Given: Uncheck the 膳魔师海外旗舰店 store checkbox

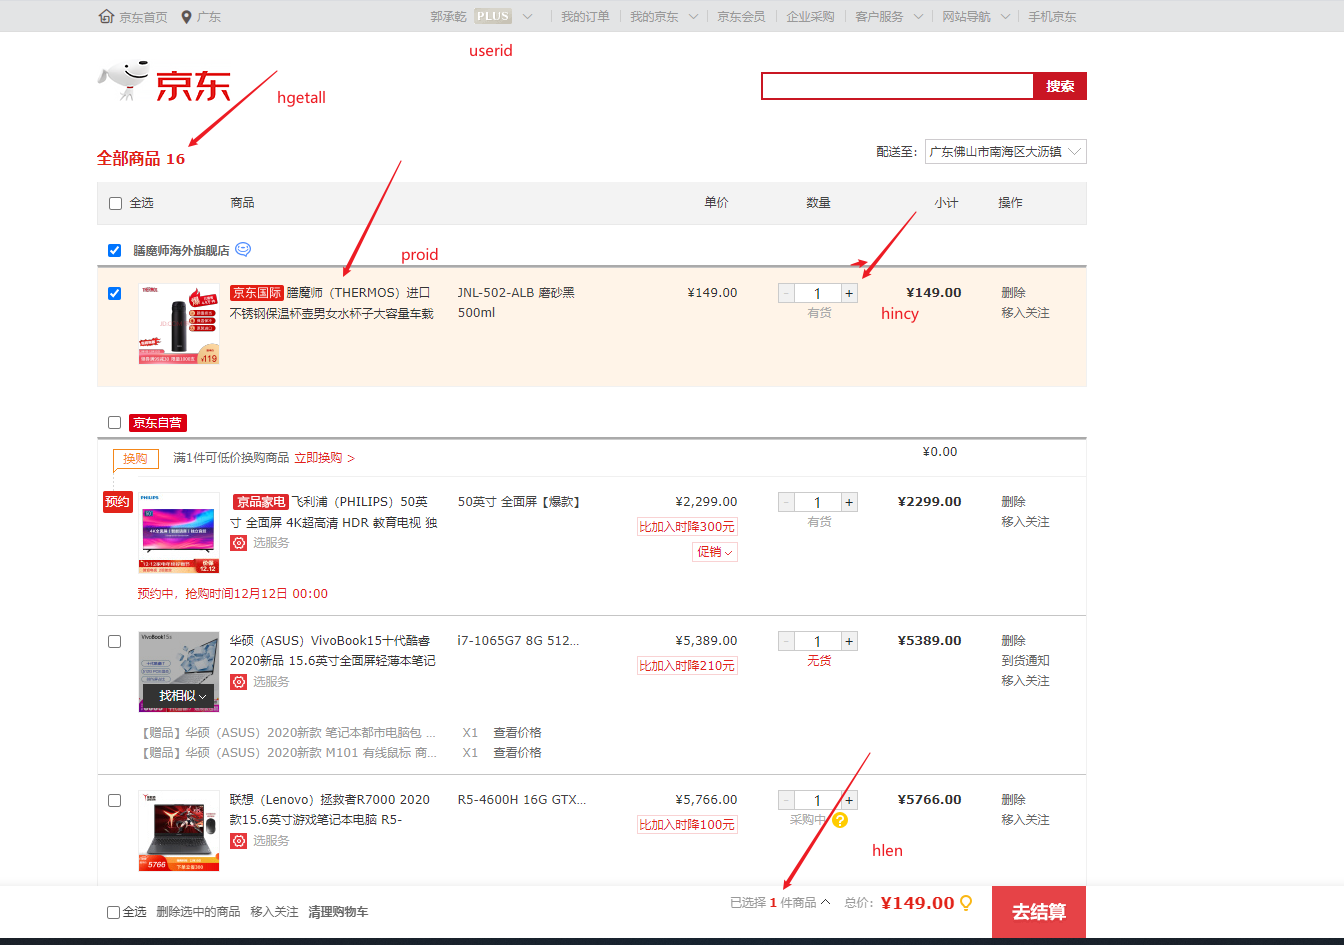Looking at the screenshot, I should (115, 250).
